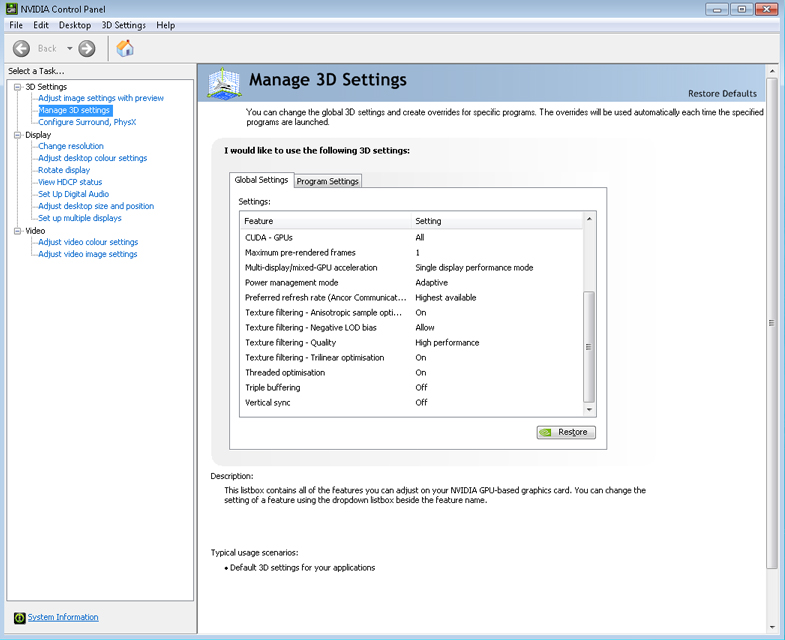This screenshot has height=640, width=785.
Task: Open Rotate display task
Action: (x=64, y=170)
